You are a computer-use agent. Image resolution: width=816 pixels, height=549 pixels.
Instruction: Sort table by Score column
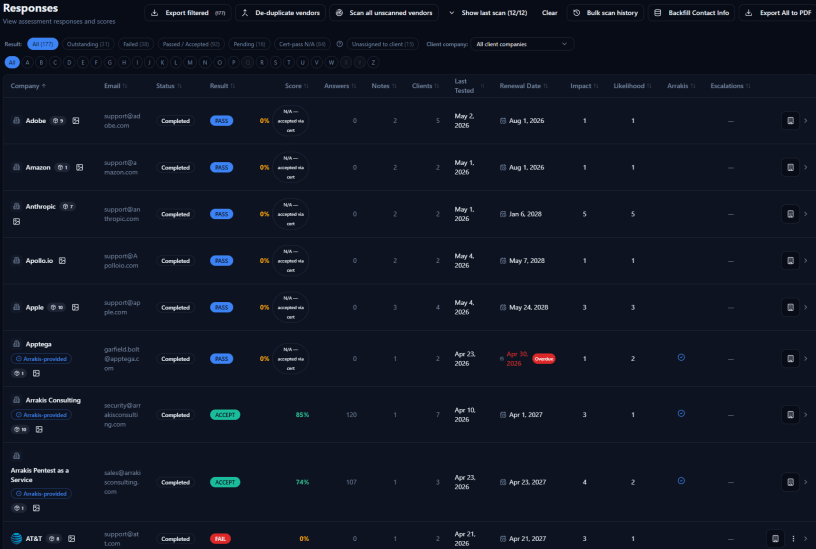pyautogui.click(x=297, y=86)
